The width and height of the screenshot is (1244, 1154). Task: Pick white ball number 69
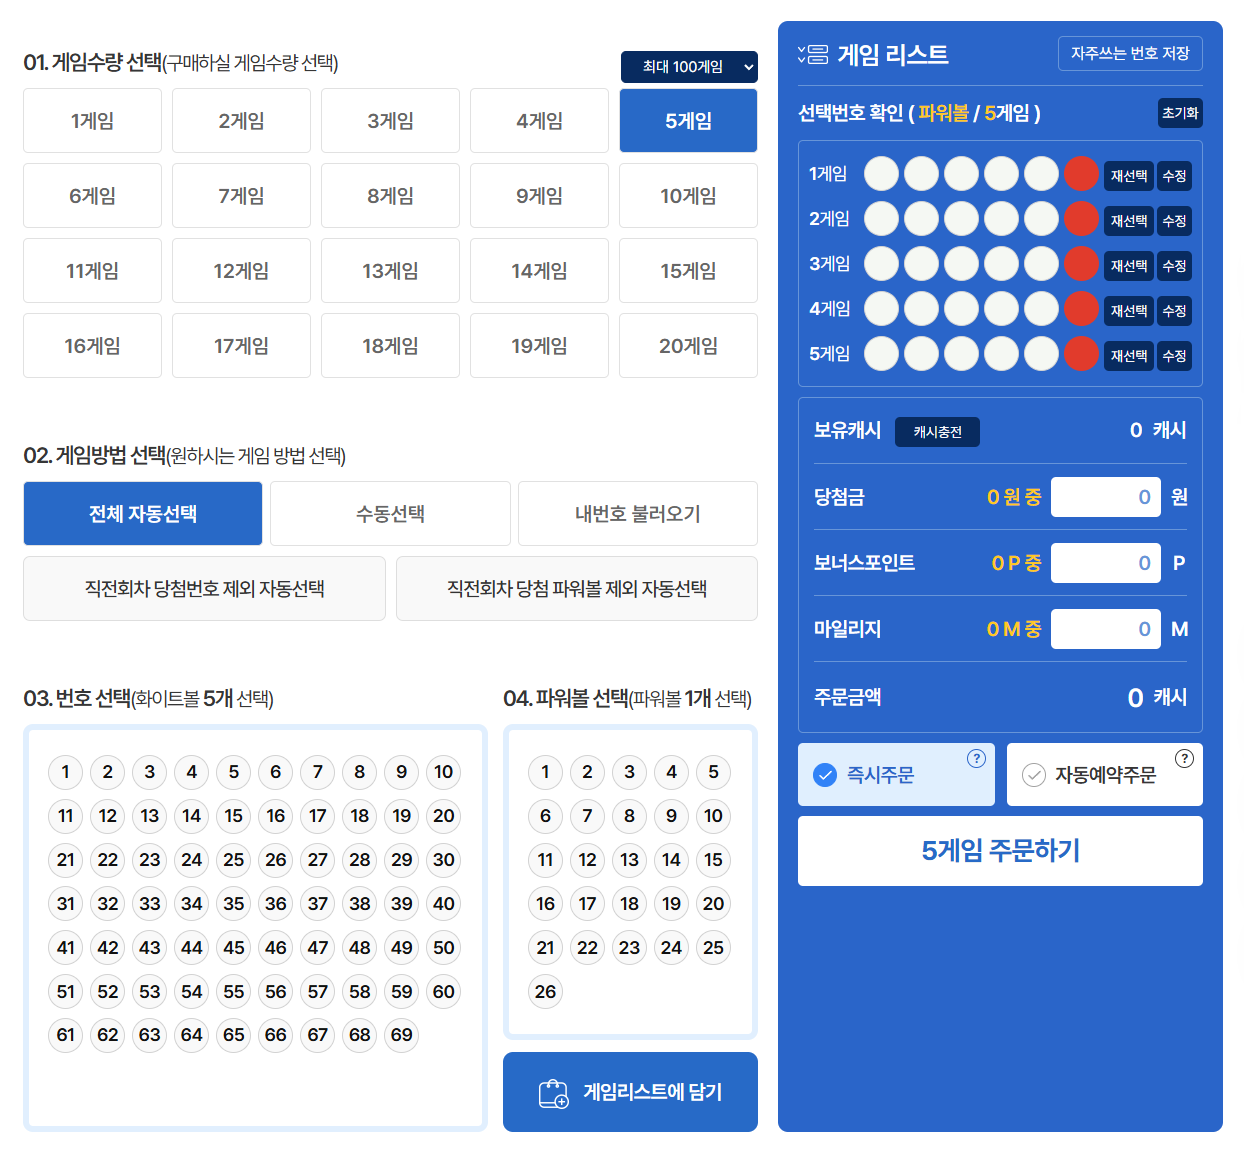pyautogui.click(x=402, y=1035)
